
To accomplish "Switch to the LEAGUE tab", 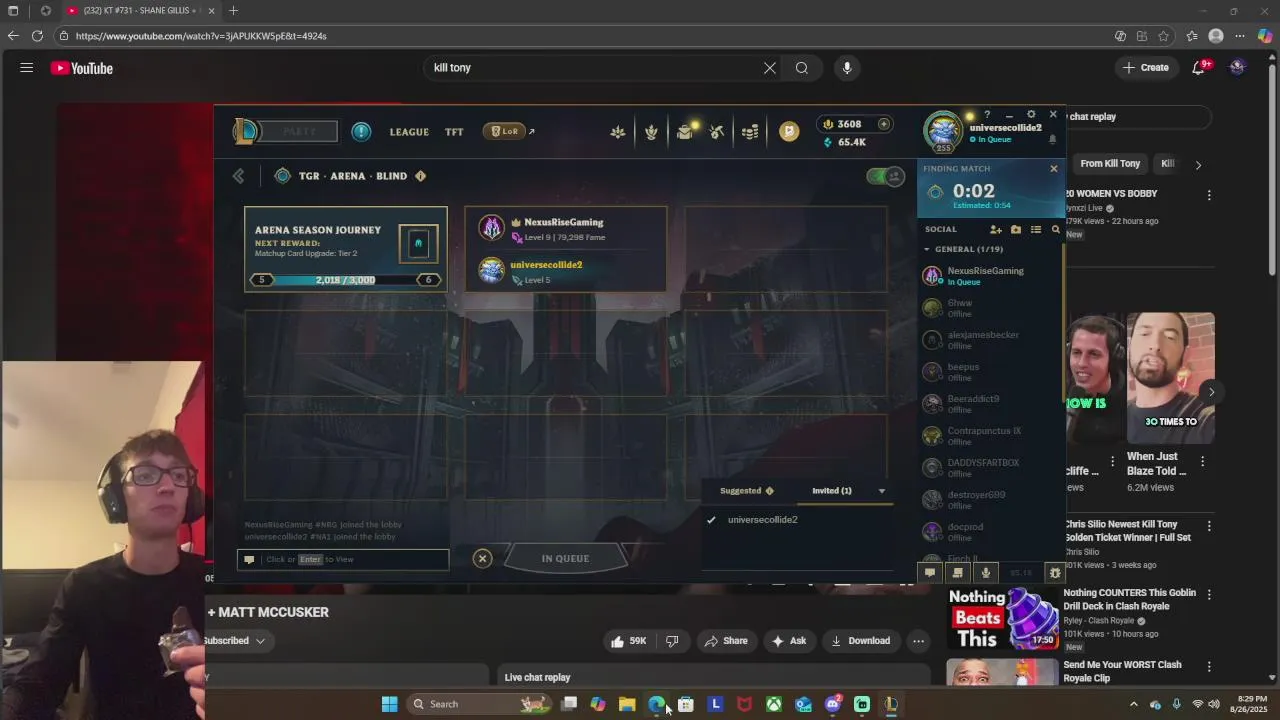I will (409, 132).
